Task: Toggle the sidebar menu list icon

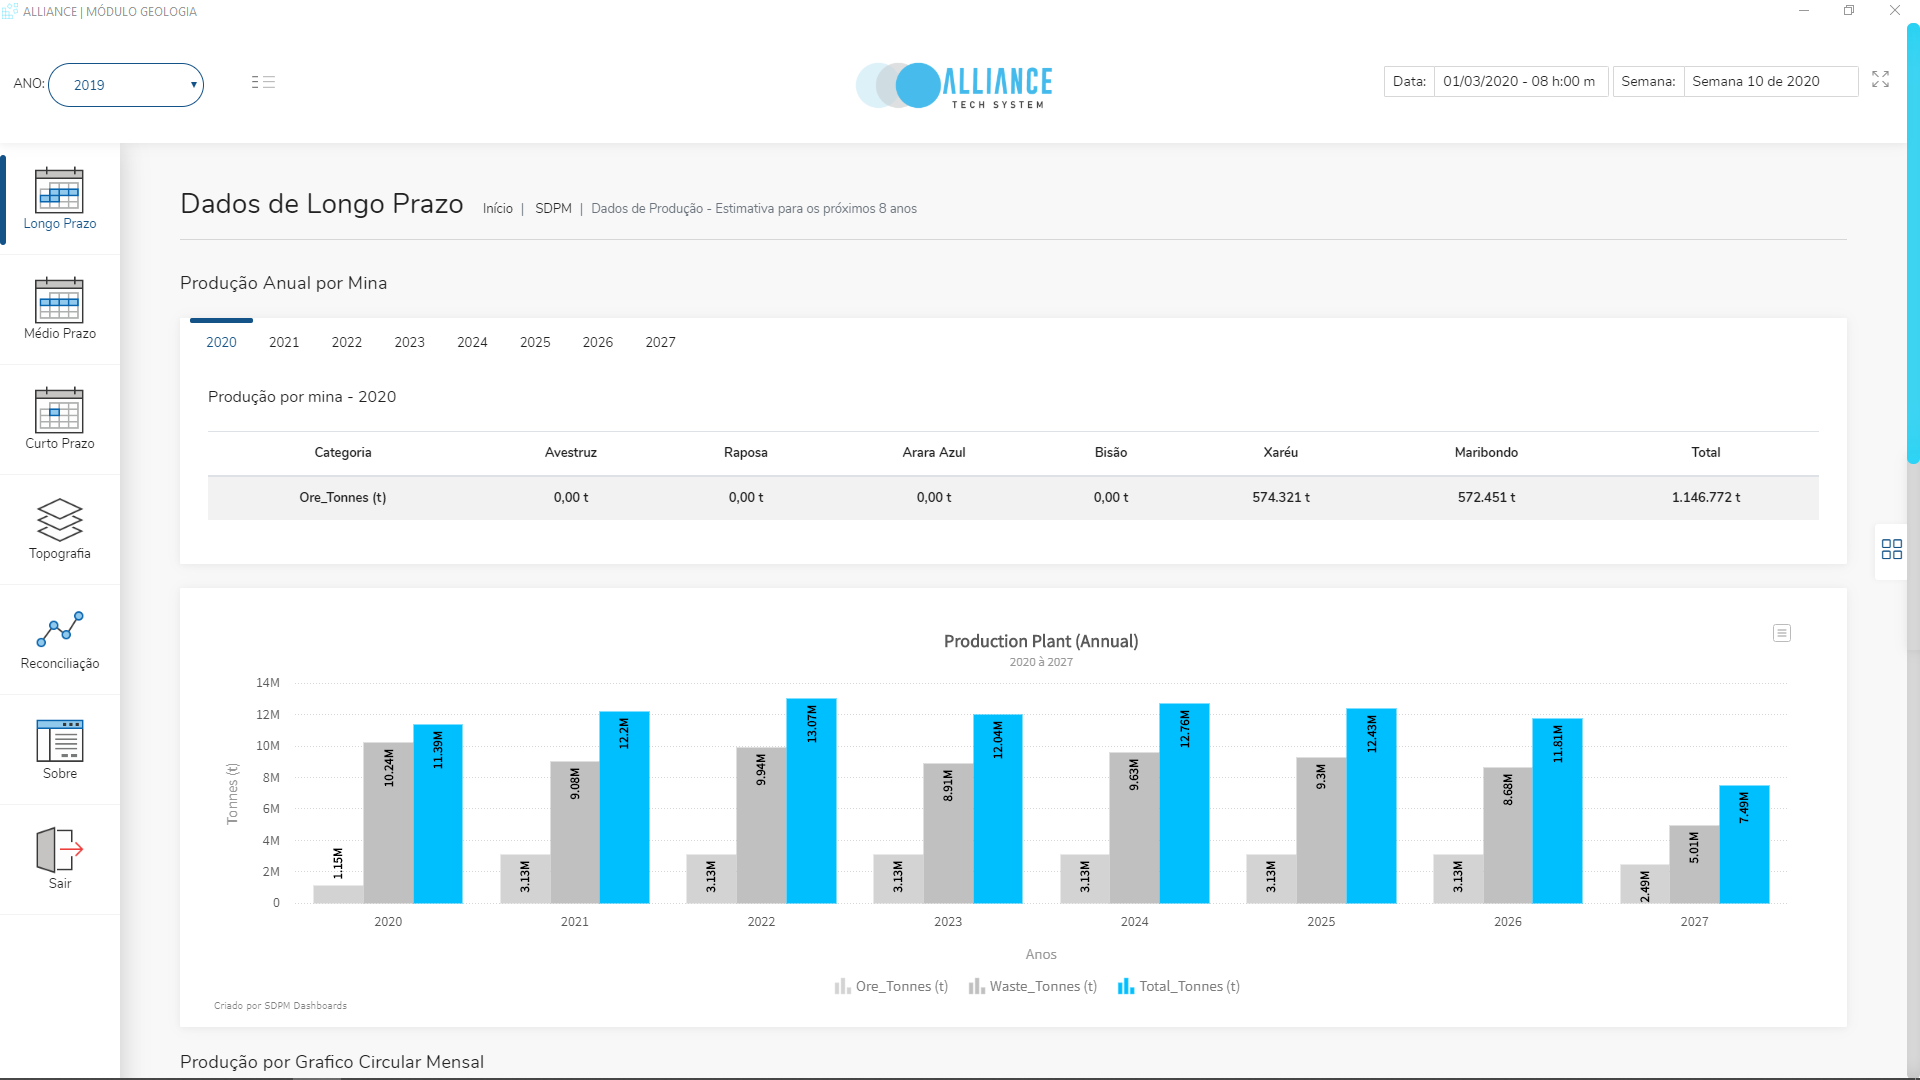Action: tap(263, 82)
